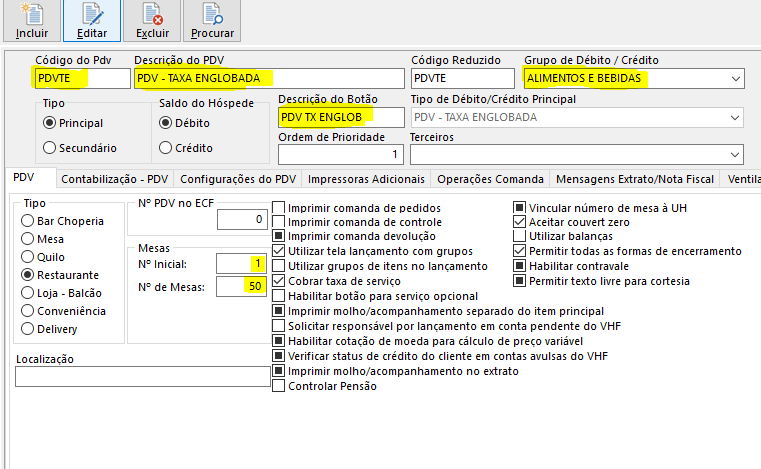Expand the Terceiros dropdown
This screenshot has width=761, height=469.
[735, 155]
